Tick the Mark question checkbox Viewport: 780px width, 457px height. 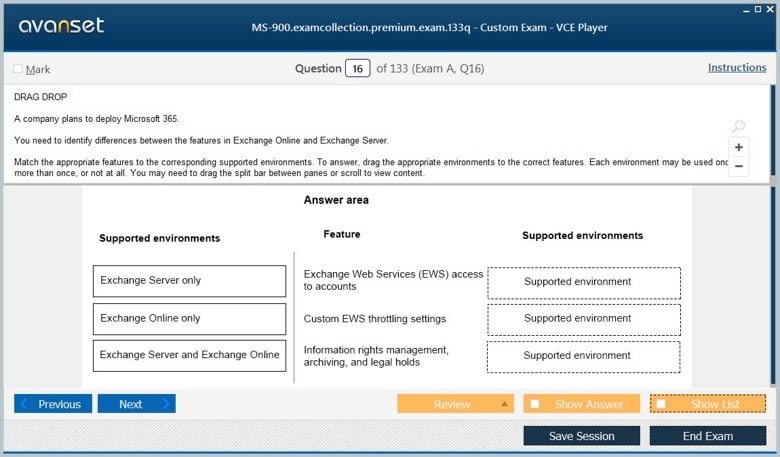[18, 69]
